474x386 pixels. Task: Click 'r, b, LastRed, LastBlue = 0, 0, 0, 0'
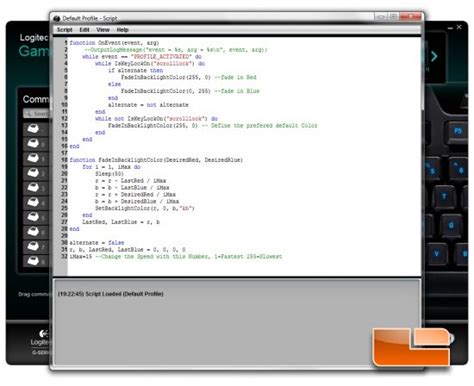click(x=127, y=250)
